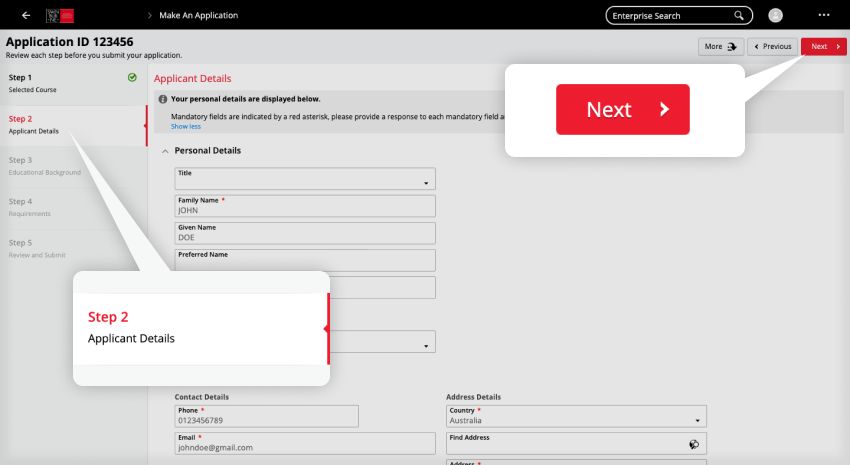Open the More actions button
Image resolution: width=850 pixels, height=465 pixels.
point(721,46)
